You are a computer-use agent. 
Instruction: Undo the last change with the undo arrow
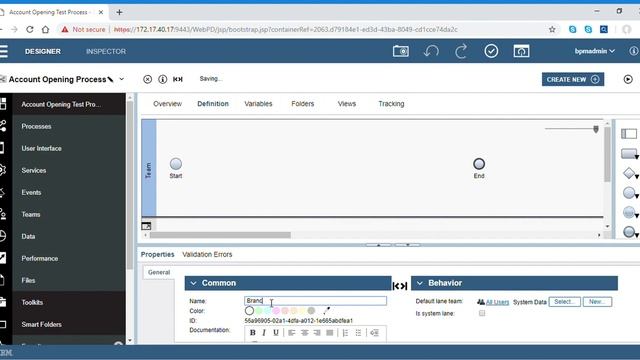(x=431, y=51)
